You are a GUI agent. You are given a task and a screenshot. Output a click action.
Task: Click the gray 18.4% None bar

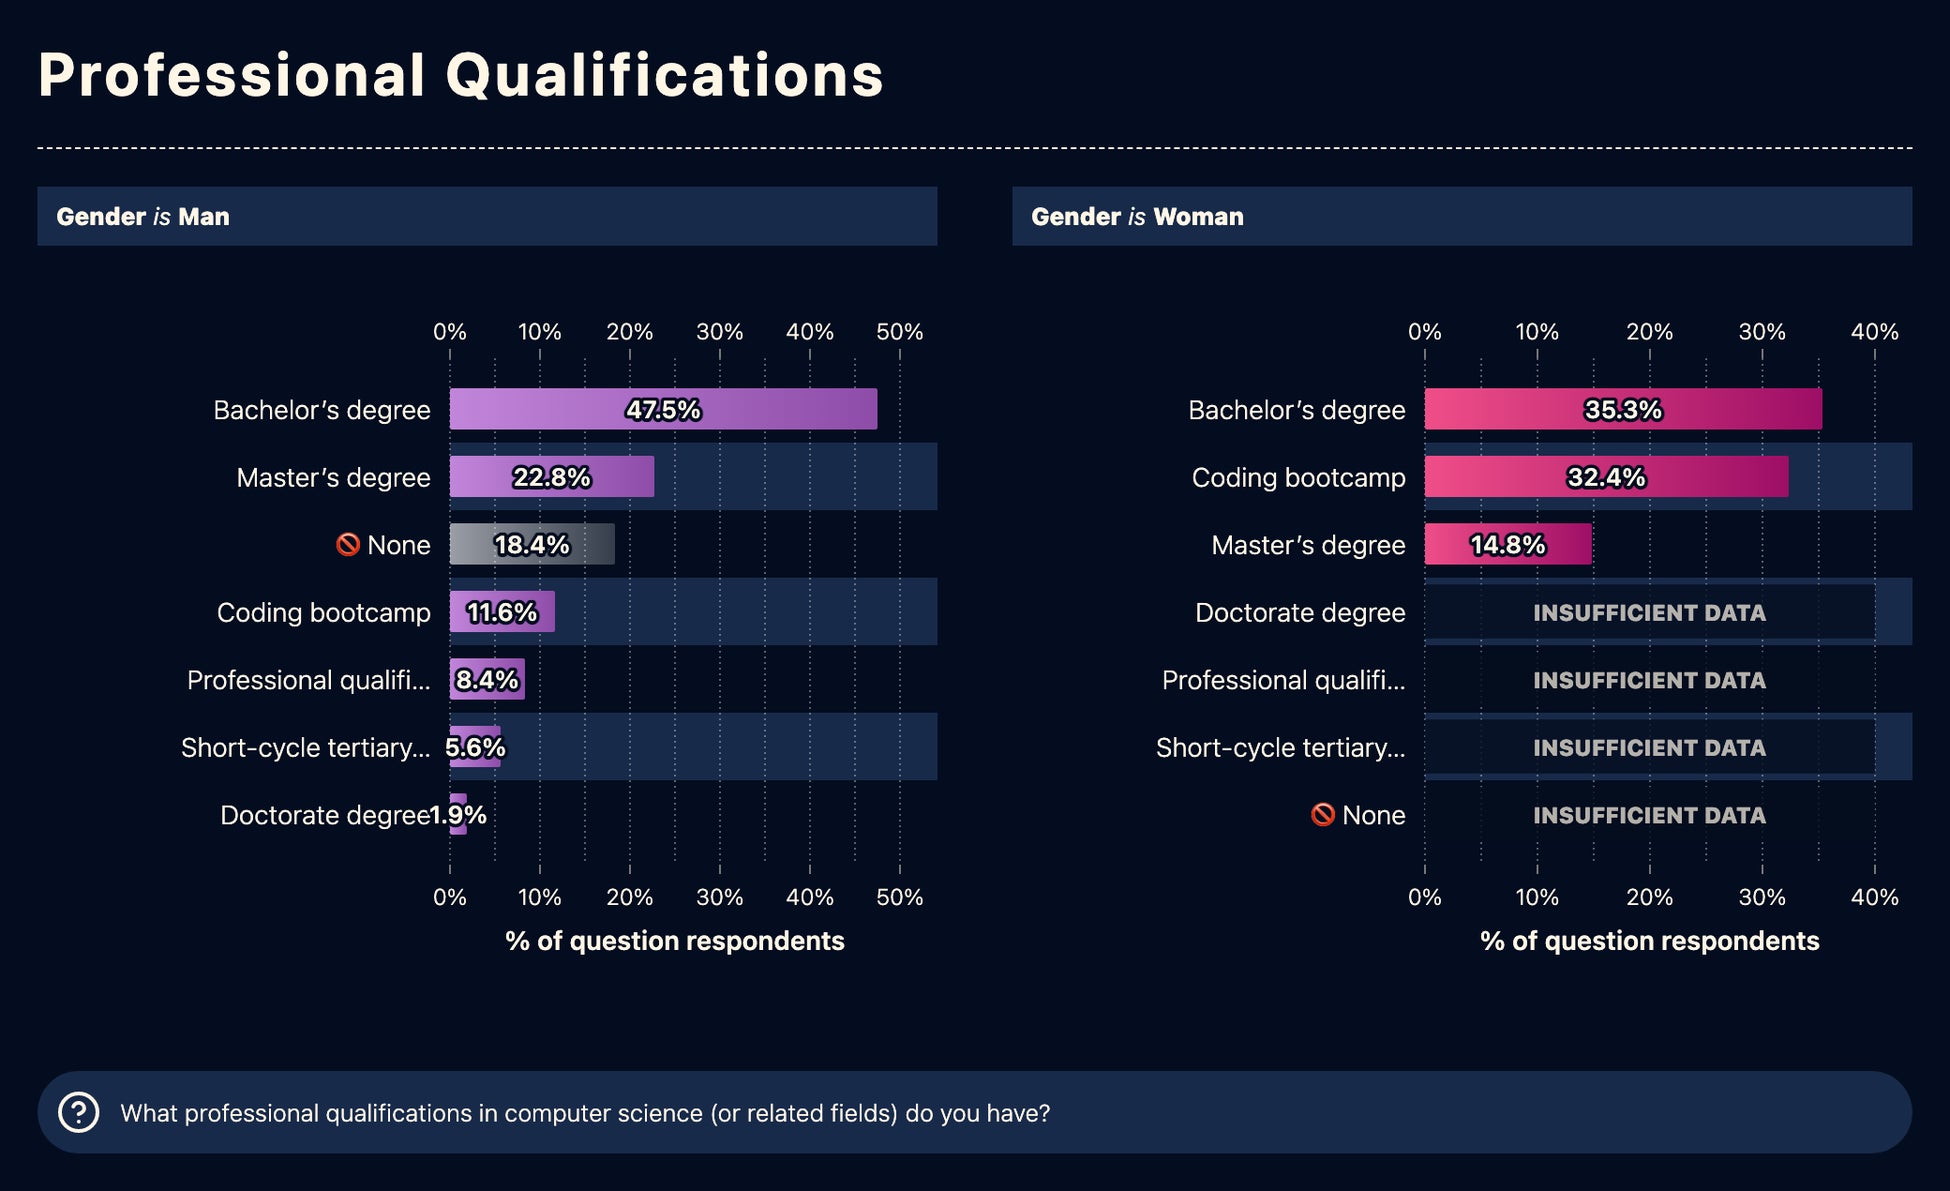531,545
